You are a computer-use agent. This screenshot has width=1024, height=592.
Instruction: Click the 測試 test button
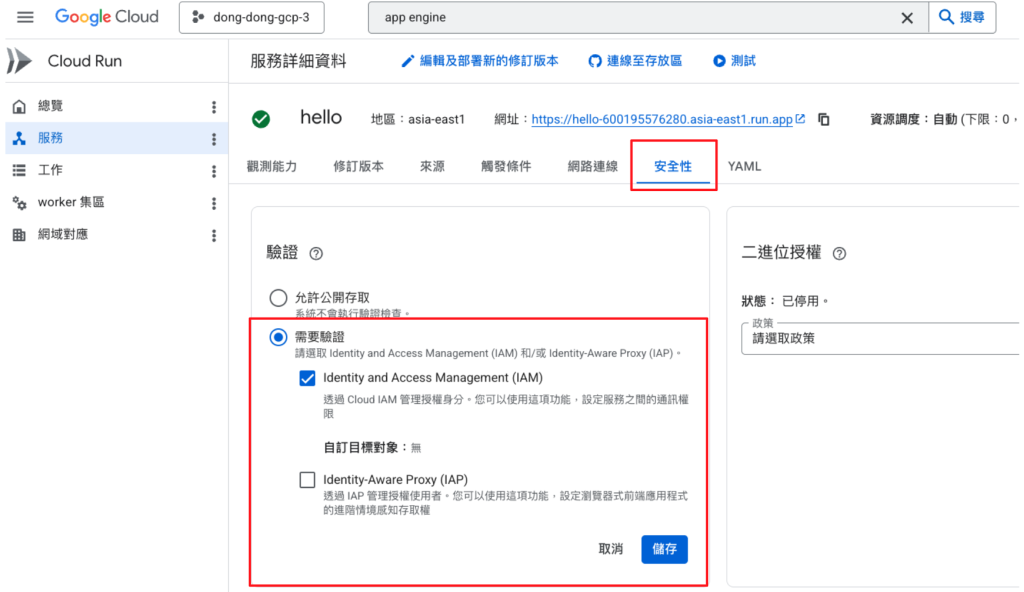[x=734, y=61]
